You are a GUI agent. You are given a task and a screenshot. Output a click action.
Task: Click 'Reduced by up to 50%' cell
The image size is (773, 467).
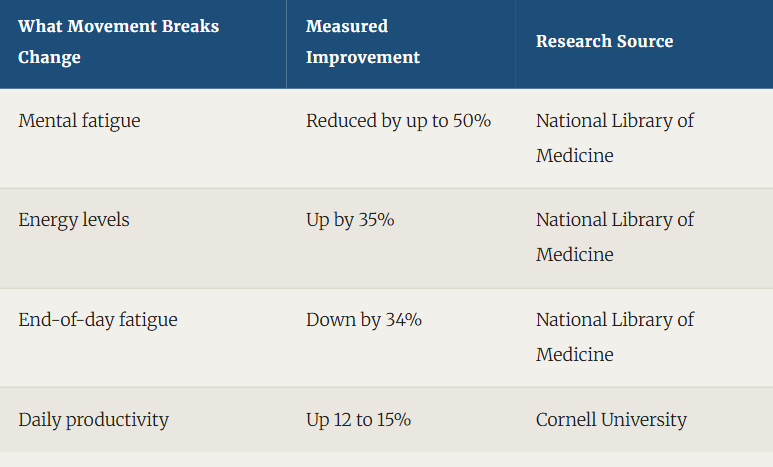(x=398, y=121)
